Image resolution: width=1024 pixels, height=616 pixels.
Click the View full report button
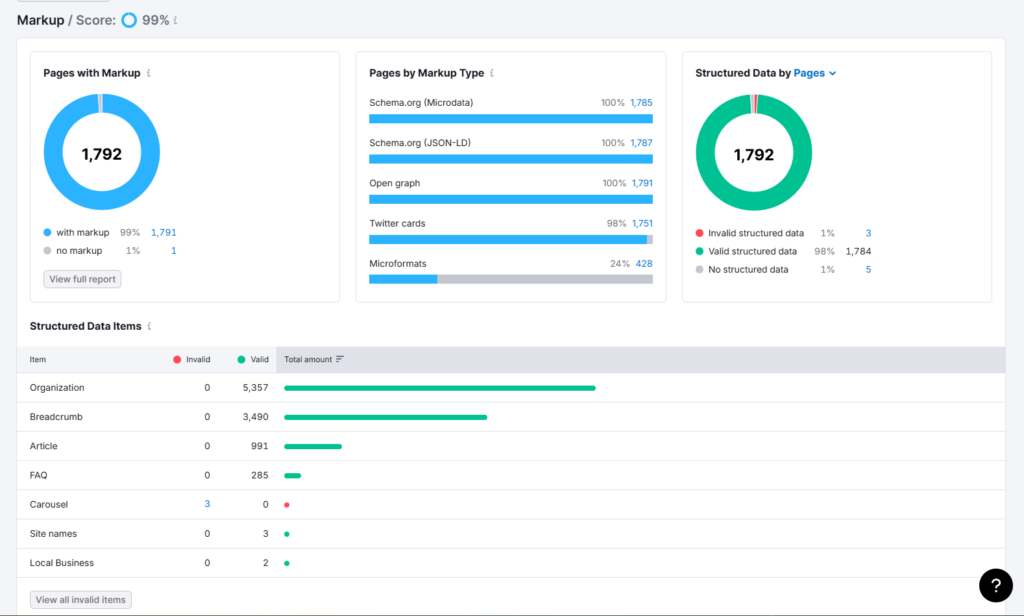[82, 279]
